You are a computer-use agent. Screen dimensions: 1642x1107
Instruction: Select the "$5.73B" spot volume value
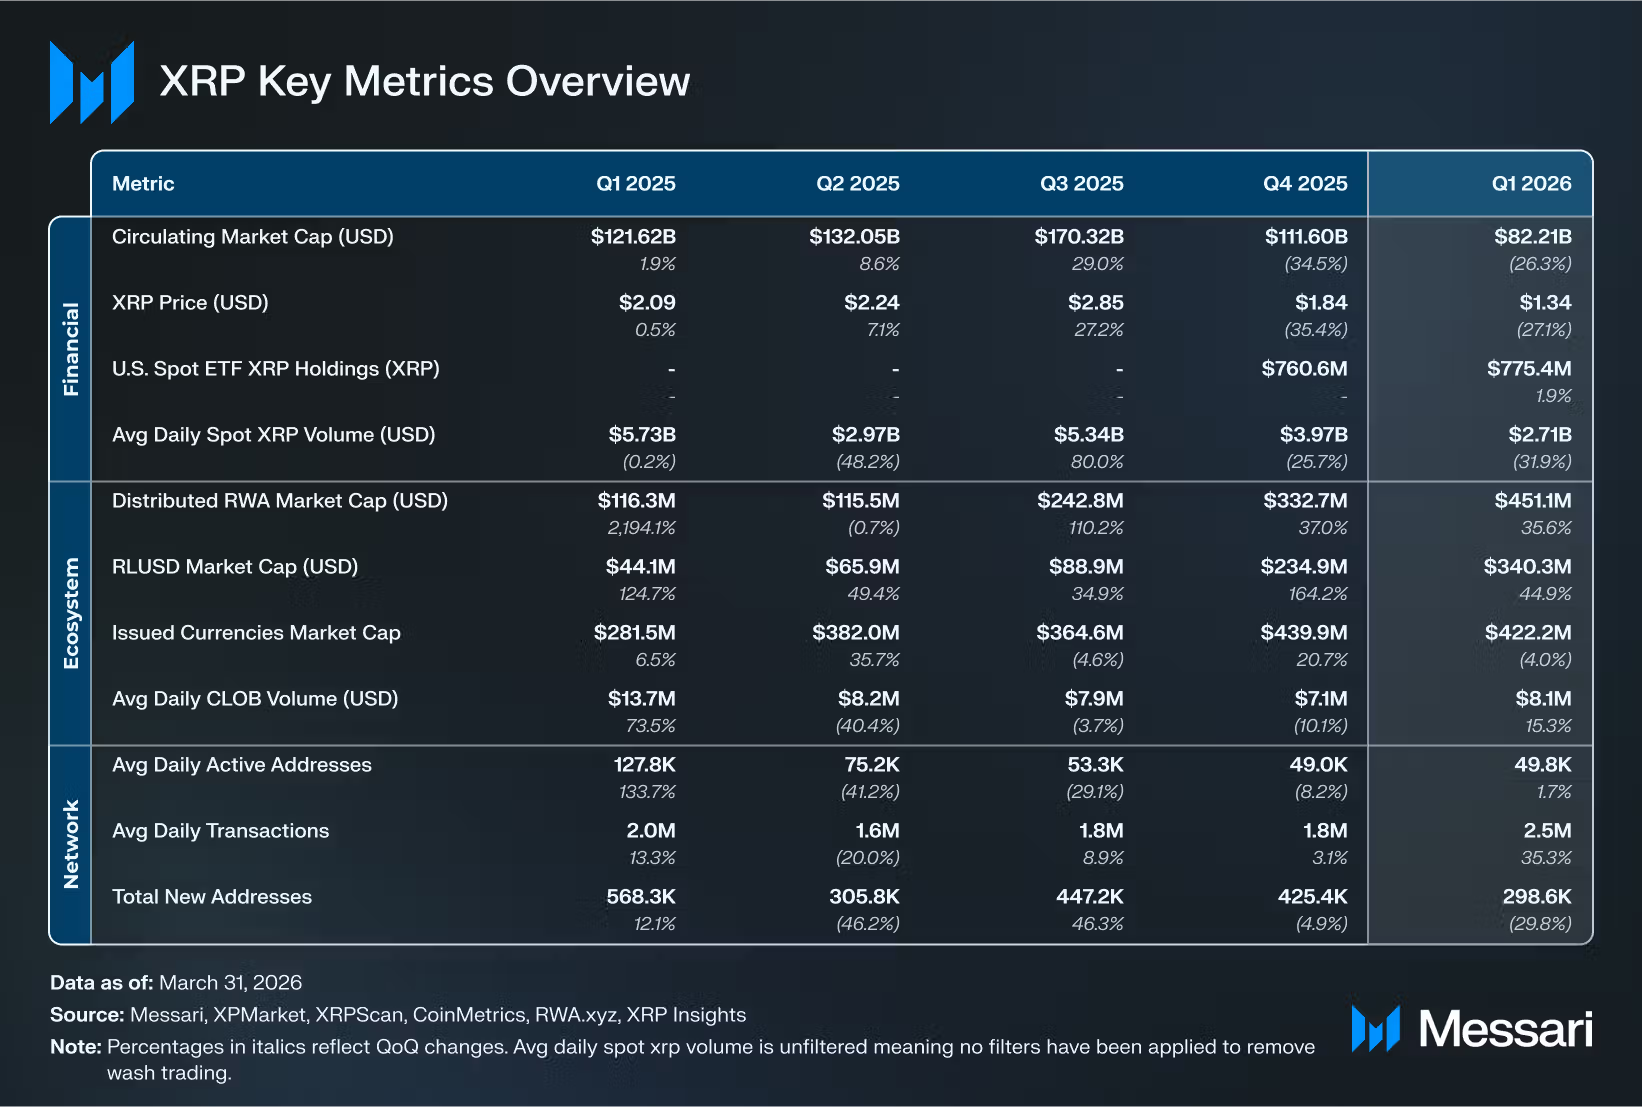(642, 435)
